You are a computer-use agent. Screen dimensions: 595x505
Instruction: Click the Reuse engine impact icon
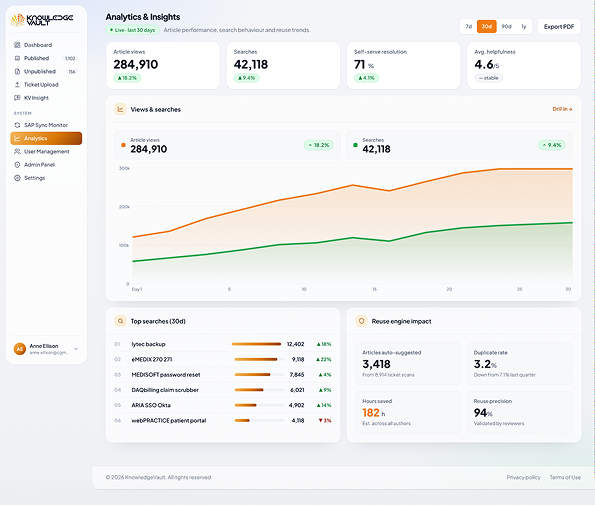point(361,321)
